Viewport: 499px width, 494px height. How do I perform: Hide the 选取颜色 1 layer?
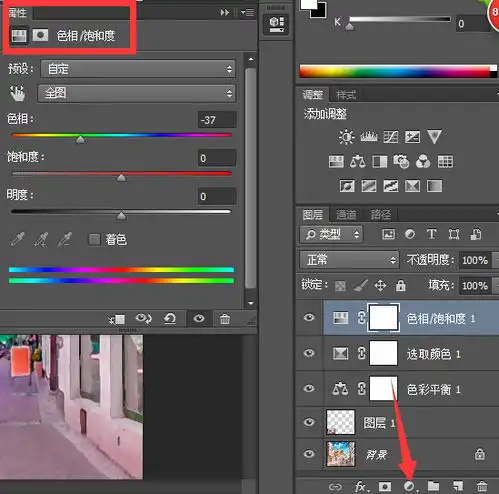coord(309,353)
